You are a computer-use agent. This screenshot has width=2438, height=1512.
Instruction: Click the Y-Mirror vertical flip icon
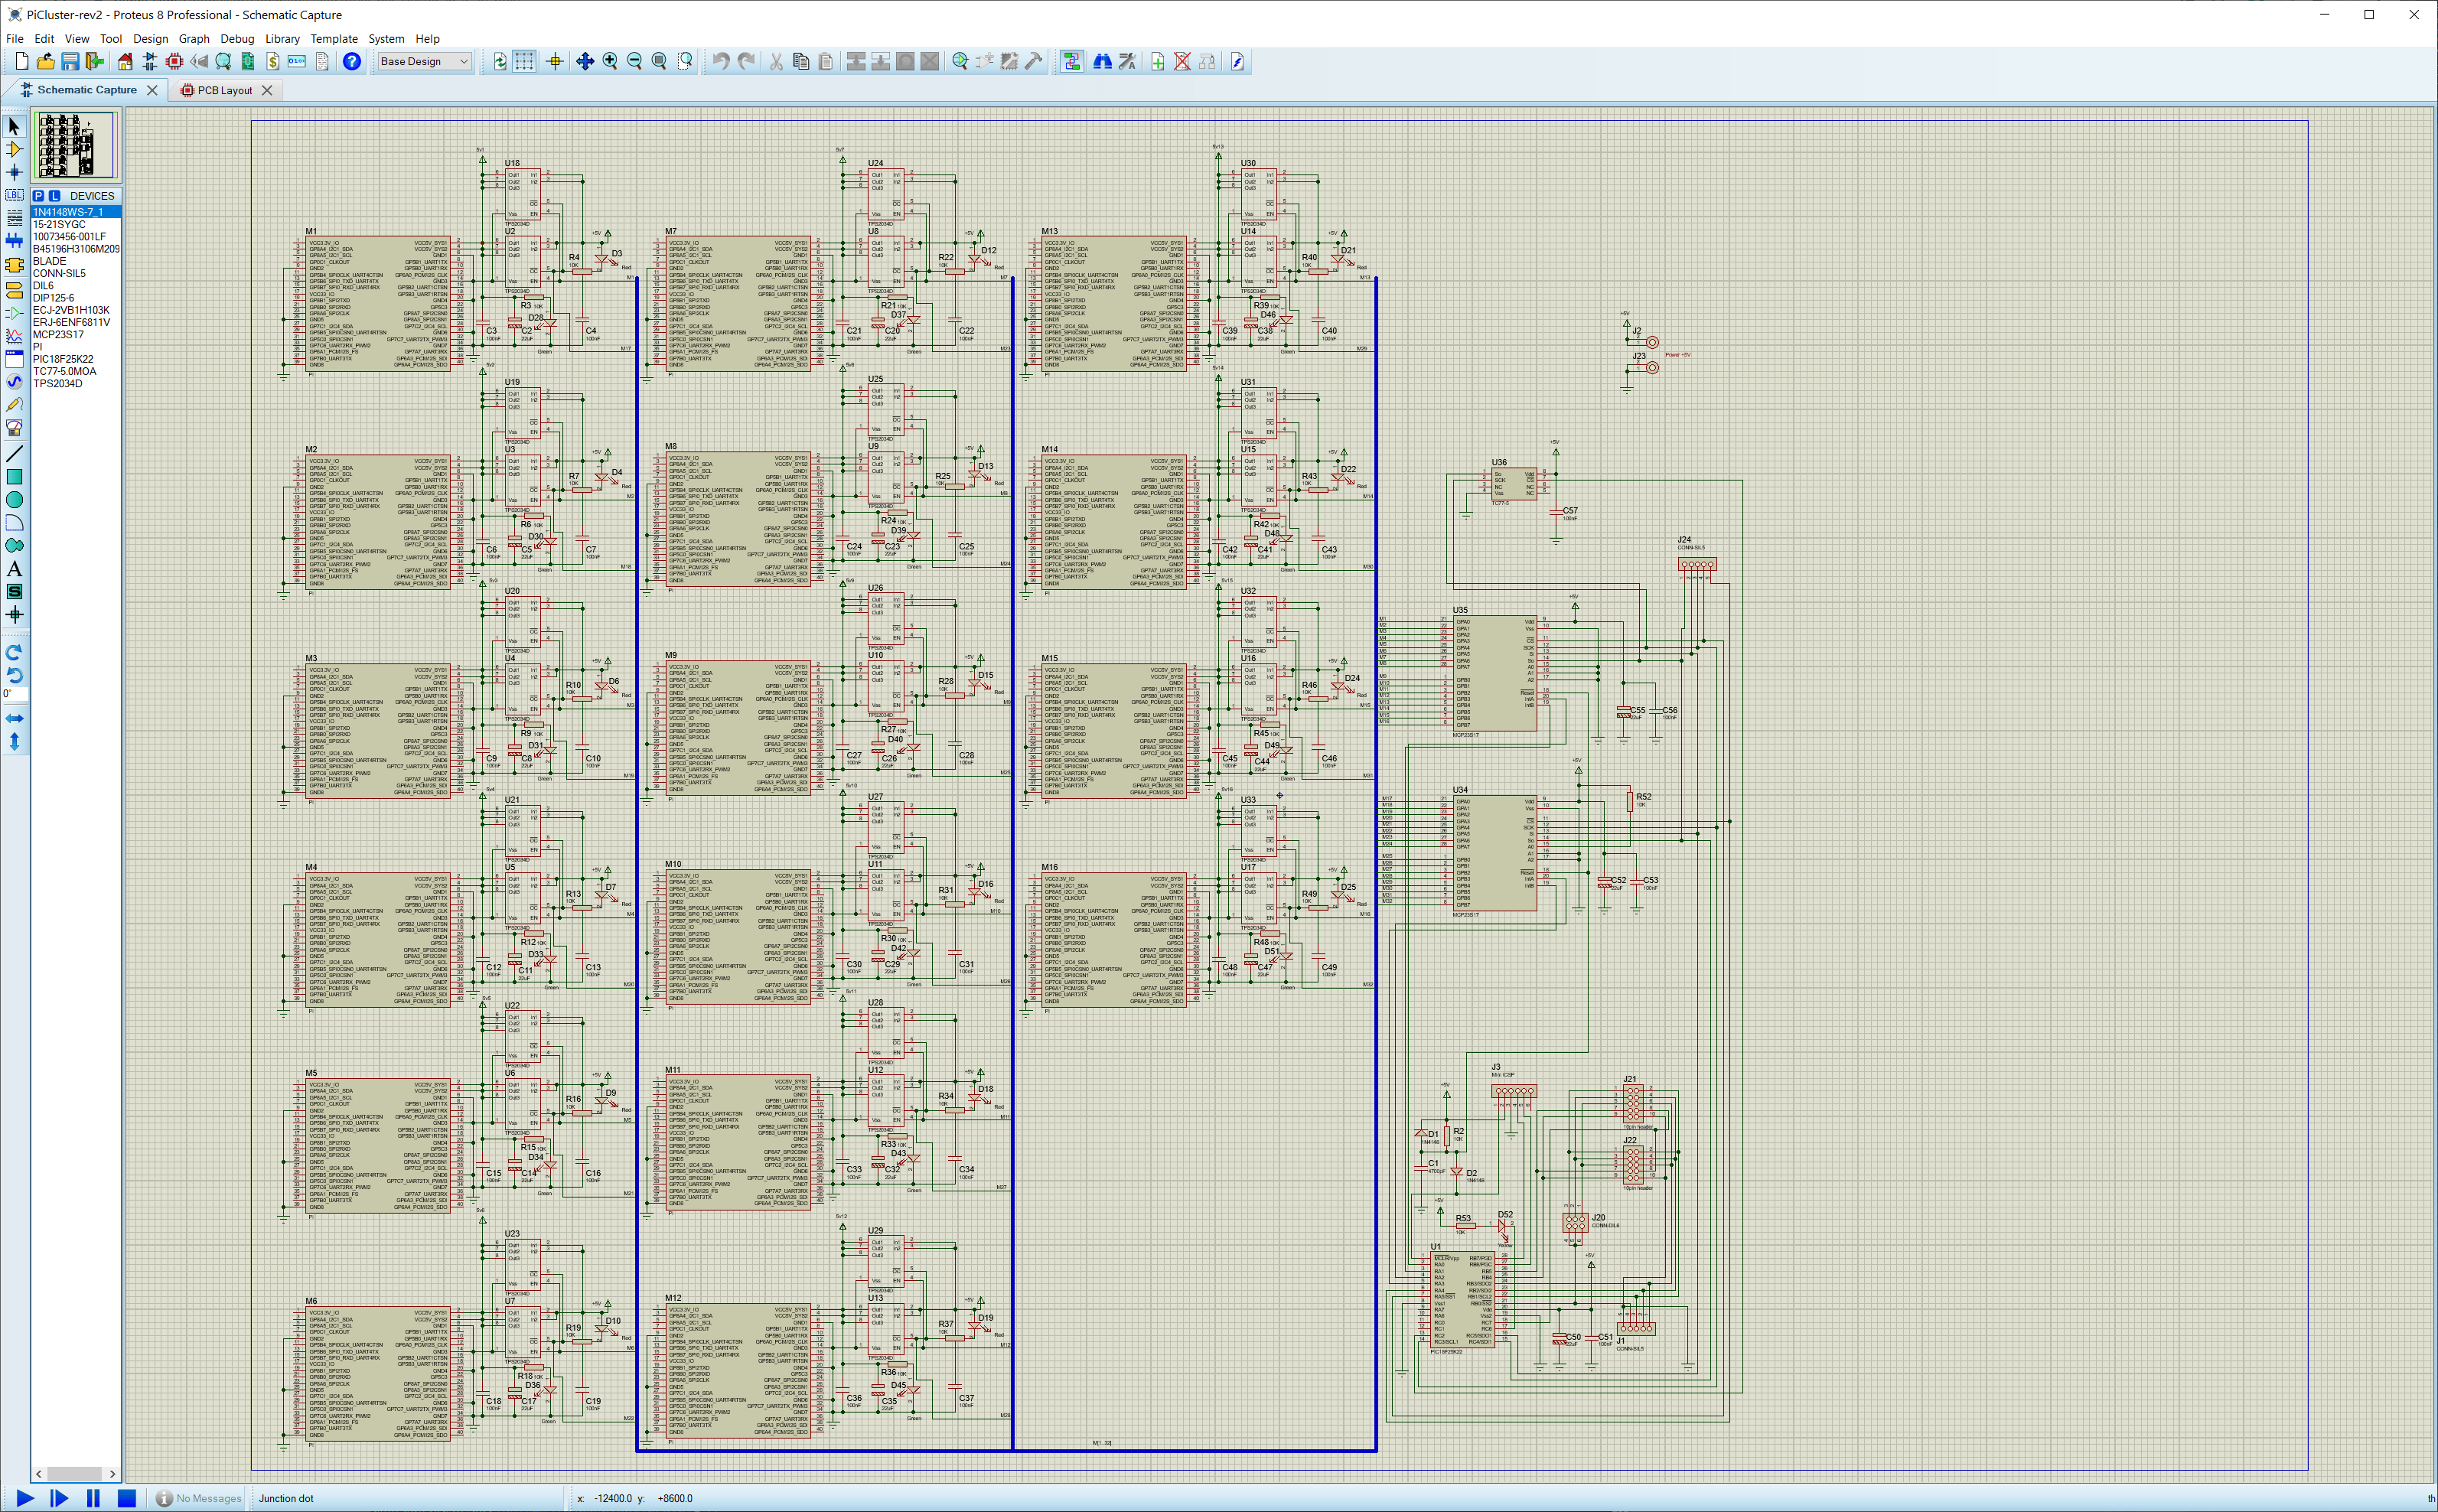(x=14, y=741)
